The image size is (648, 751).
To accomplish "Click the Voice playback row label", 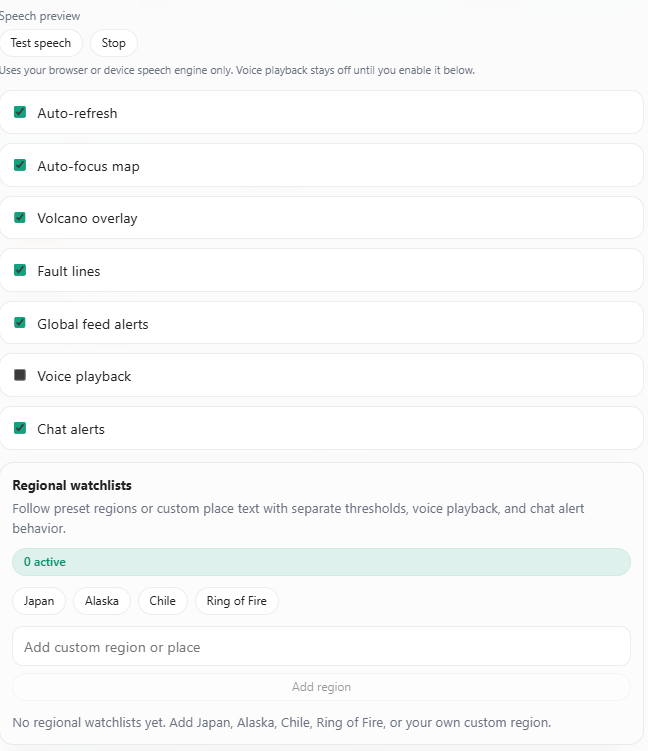I will tap(84, 377).
